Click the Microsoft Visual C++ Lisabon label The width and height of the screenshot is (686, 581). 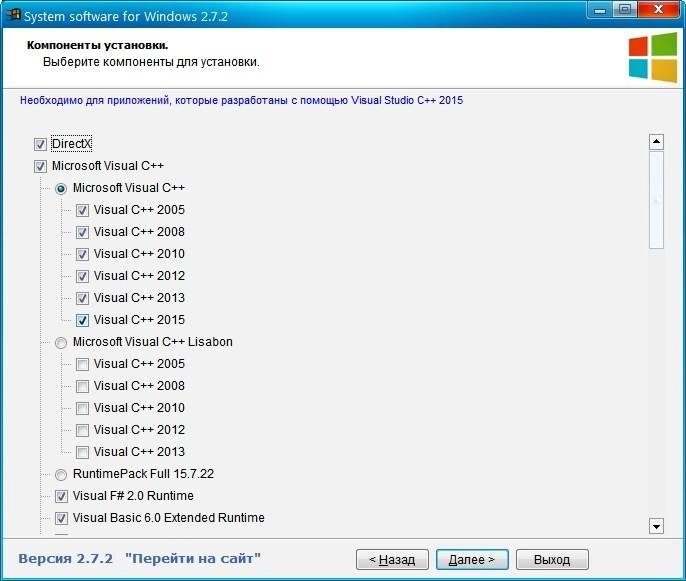tap(153, 342)
